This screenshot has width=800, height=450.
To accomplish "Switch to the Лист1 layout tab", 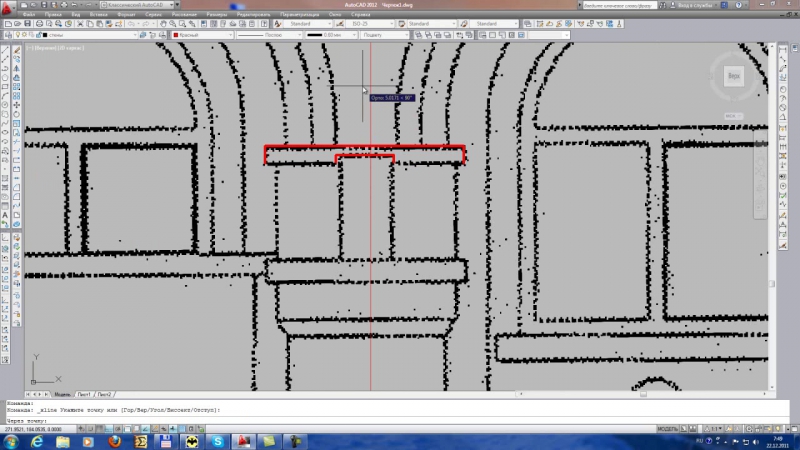I will (x=85, y=394).
